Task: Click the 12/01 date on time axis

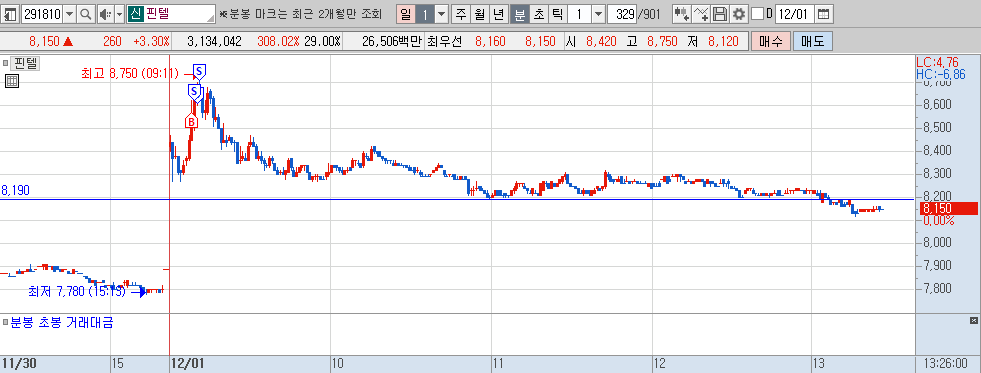Action: click(x=188, y=364)
